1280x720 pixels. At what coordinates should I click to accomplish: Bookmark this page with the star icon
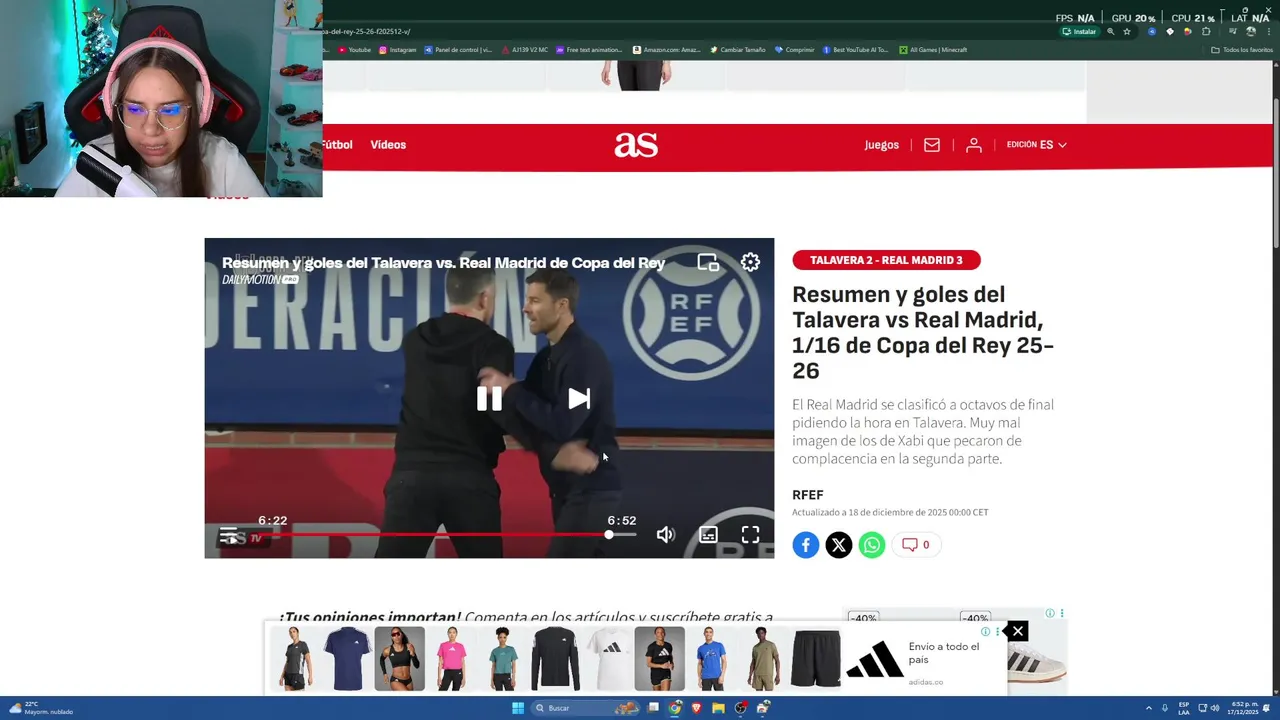(1127, 31)
